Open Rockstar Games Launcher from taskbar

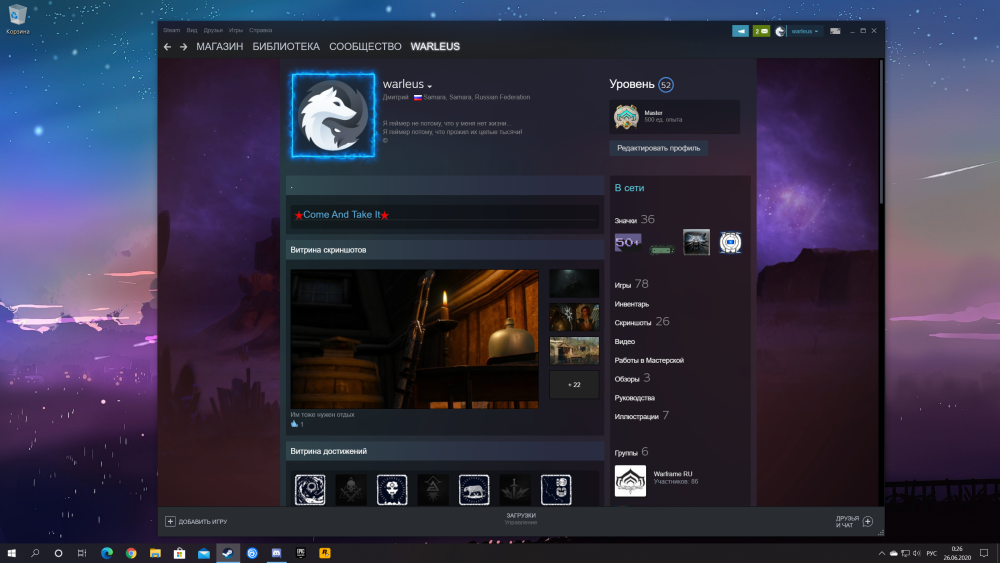click(325, 553)
